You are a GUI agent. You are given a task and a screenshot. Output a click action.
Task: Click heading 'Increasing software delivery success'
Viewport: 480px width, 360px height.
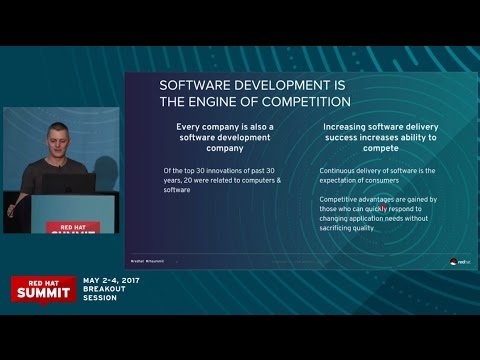click(381, 132)
